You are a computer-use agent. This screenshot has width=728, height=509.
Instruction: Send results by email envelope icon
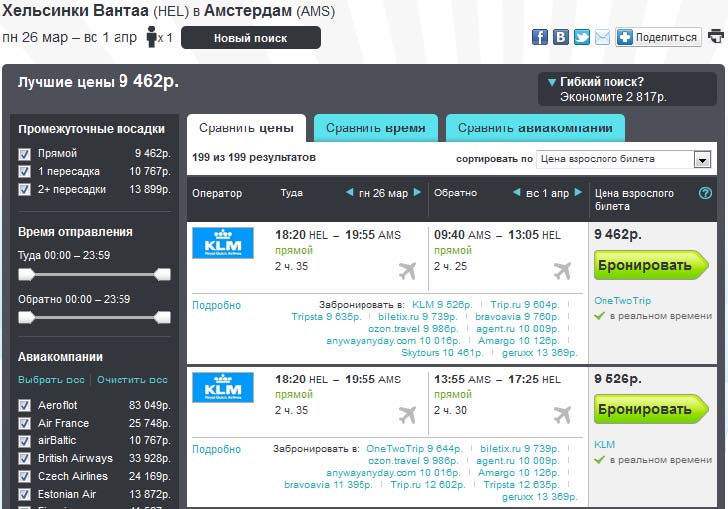[x=602, y=37]
